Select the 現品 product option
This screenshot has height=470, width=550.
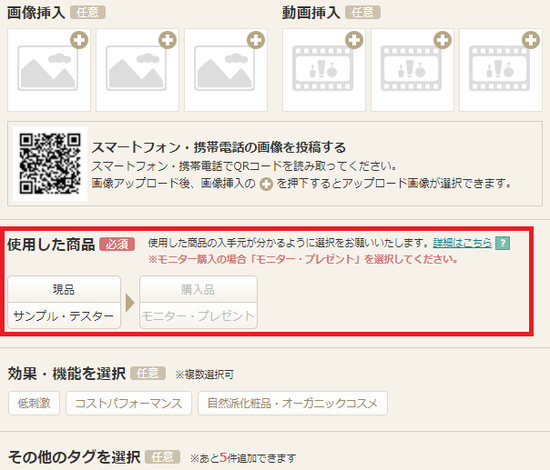[x=64, y=289]
